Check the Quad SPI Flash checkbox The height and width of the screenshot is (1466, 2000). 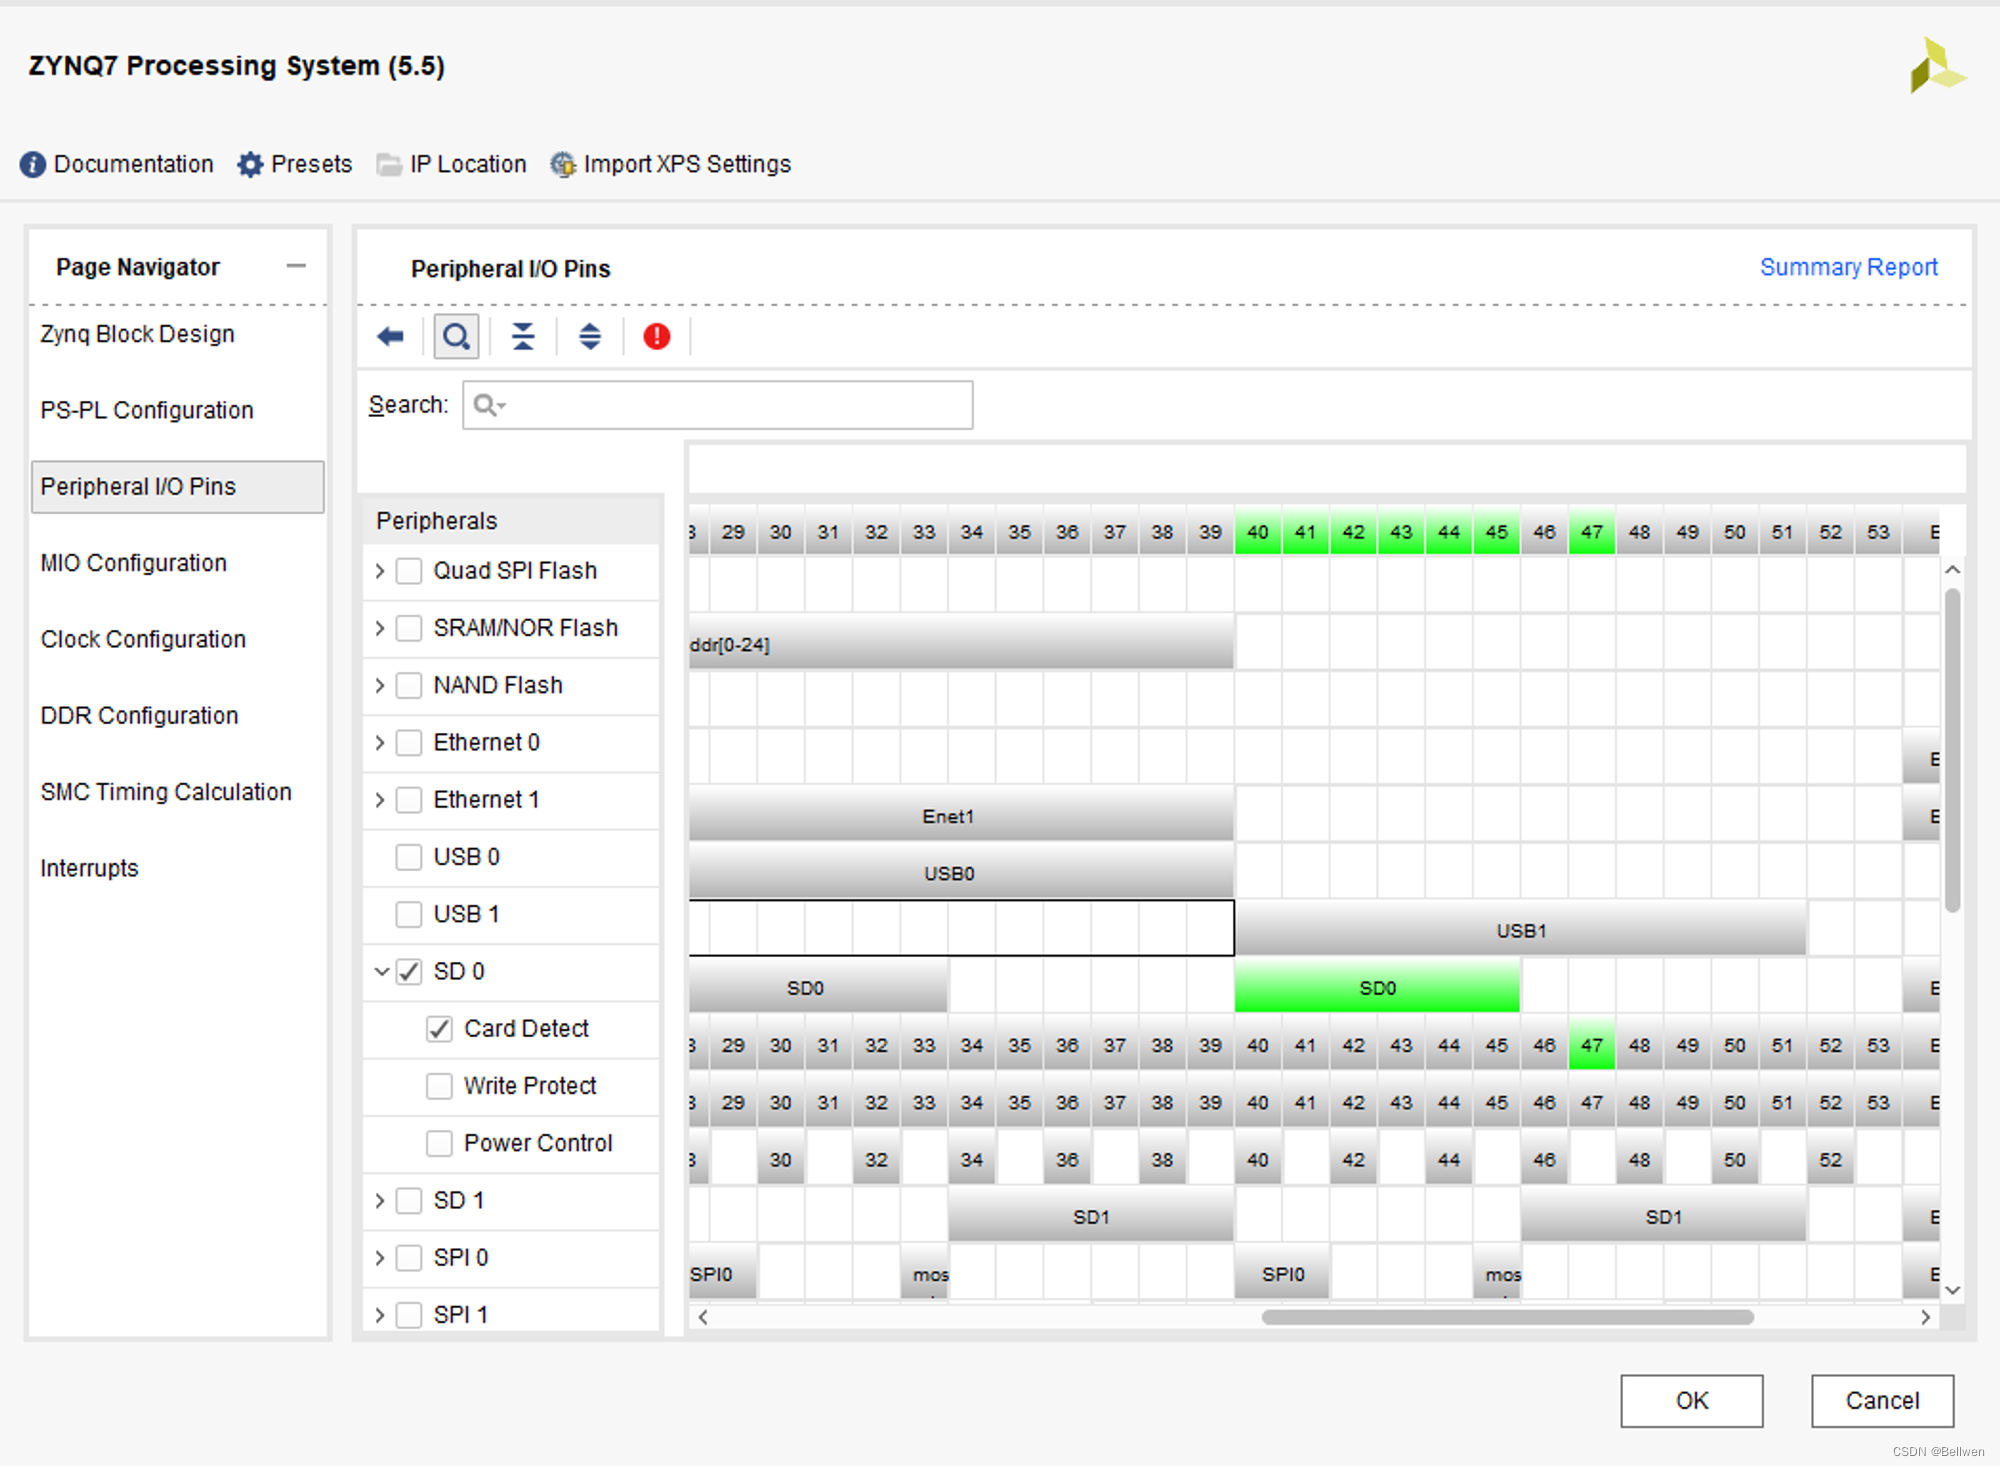click(x=409, y=571)
